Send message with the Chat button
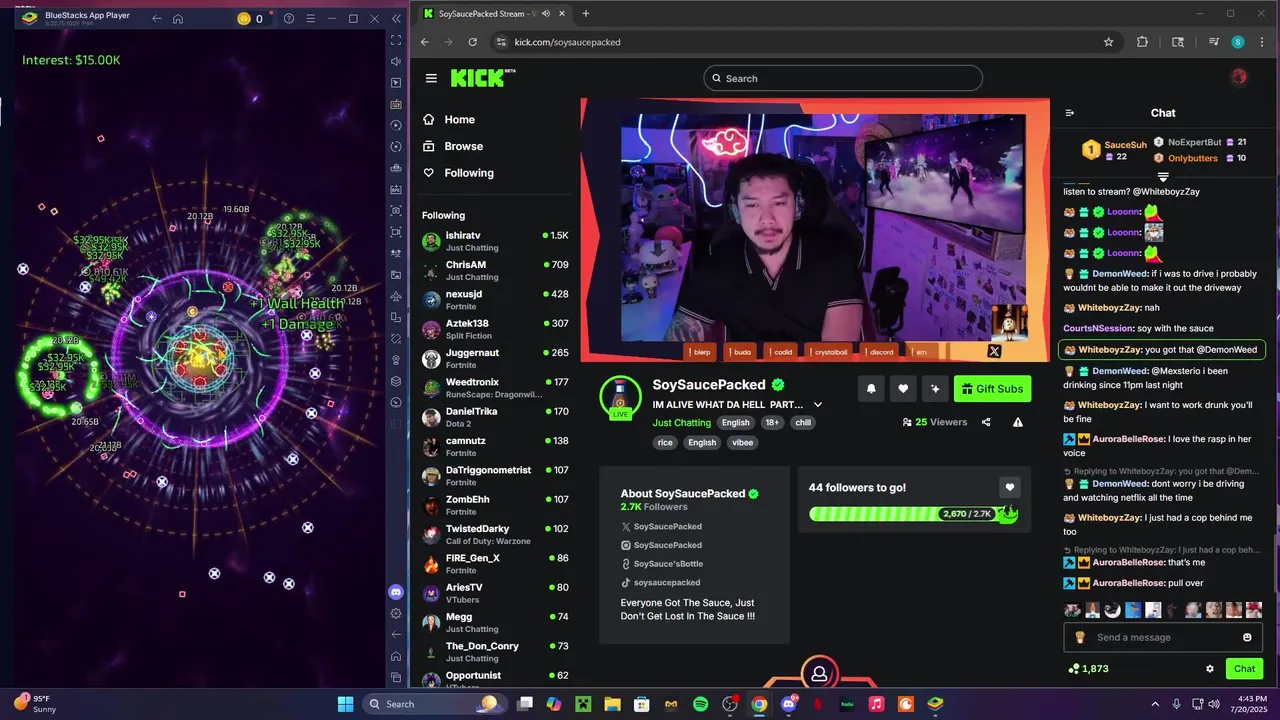Image resolution: width=1280 pixels, height=720 pixels. [1244, 669]
